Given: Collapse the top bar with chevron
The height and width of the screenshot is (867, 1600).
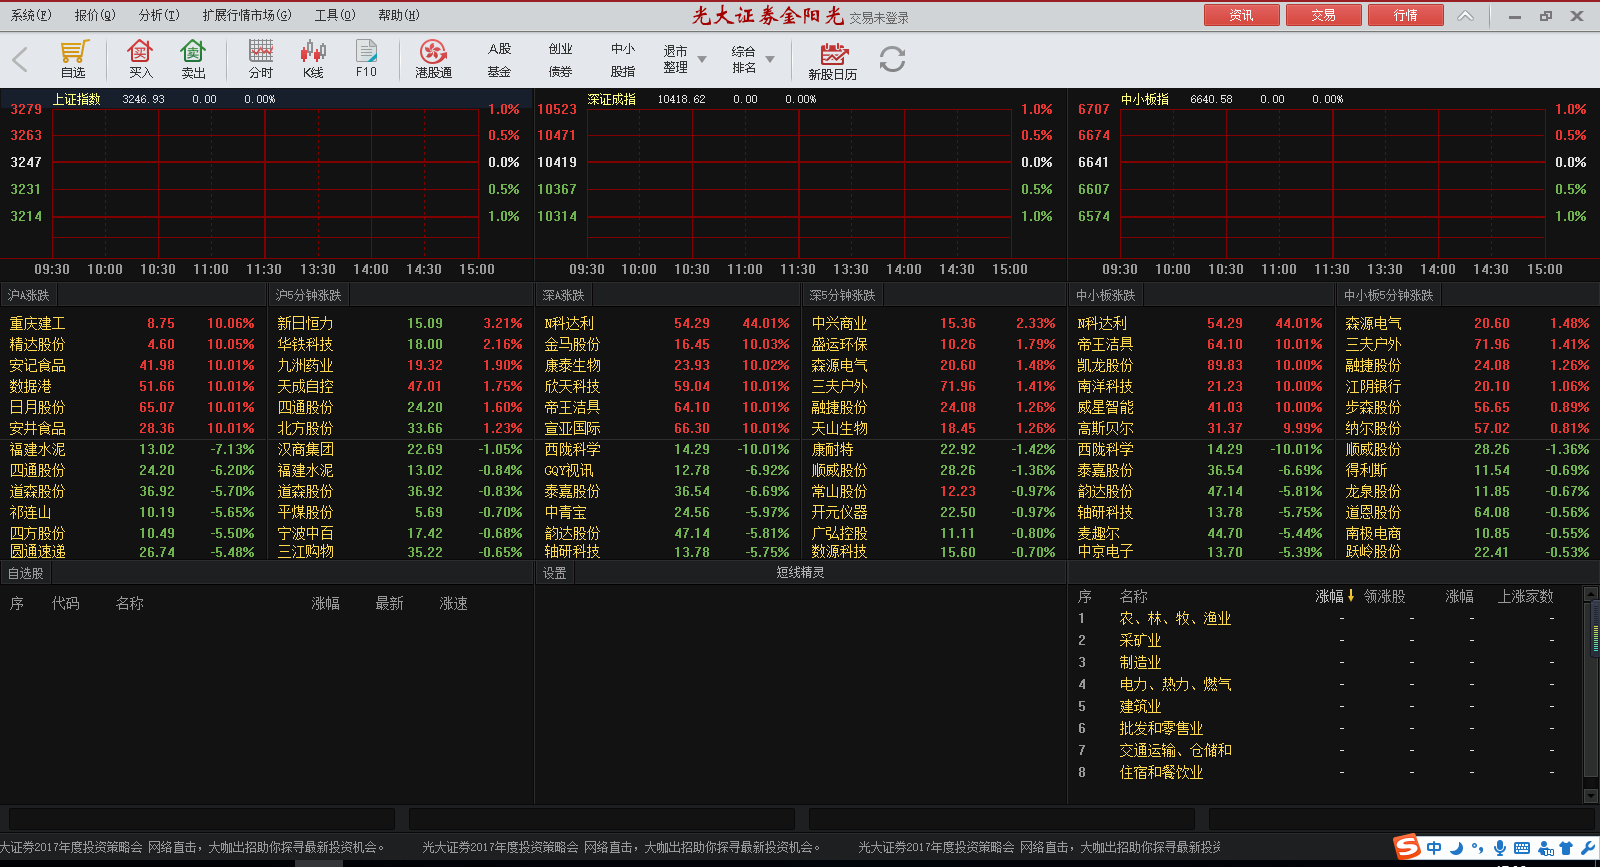Looking at the screenshot, I should [x=1465, y=16].
